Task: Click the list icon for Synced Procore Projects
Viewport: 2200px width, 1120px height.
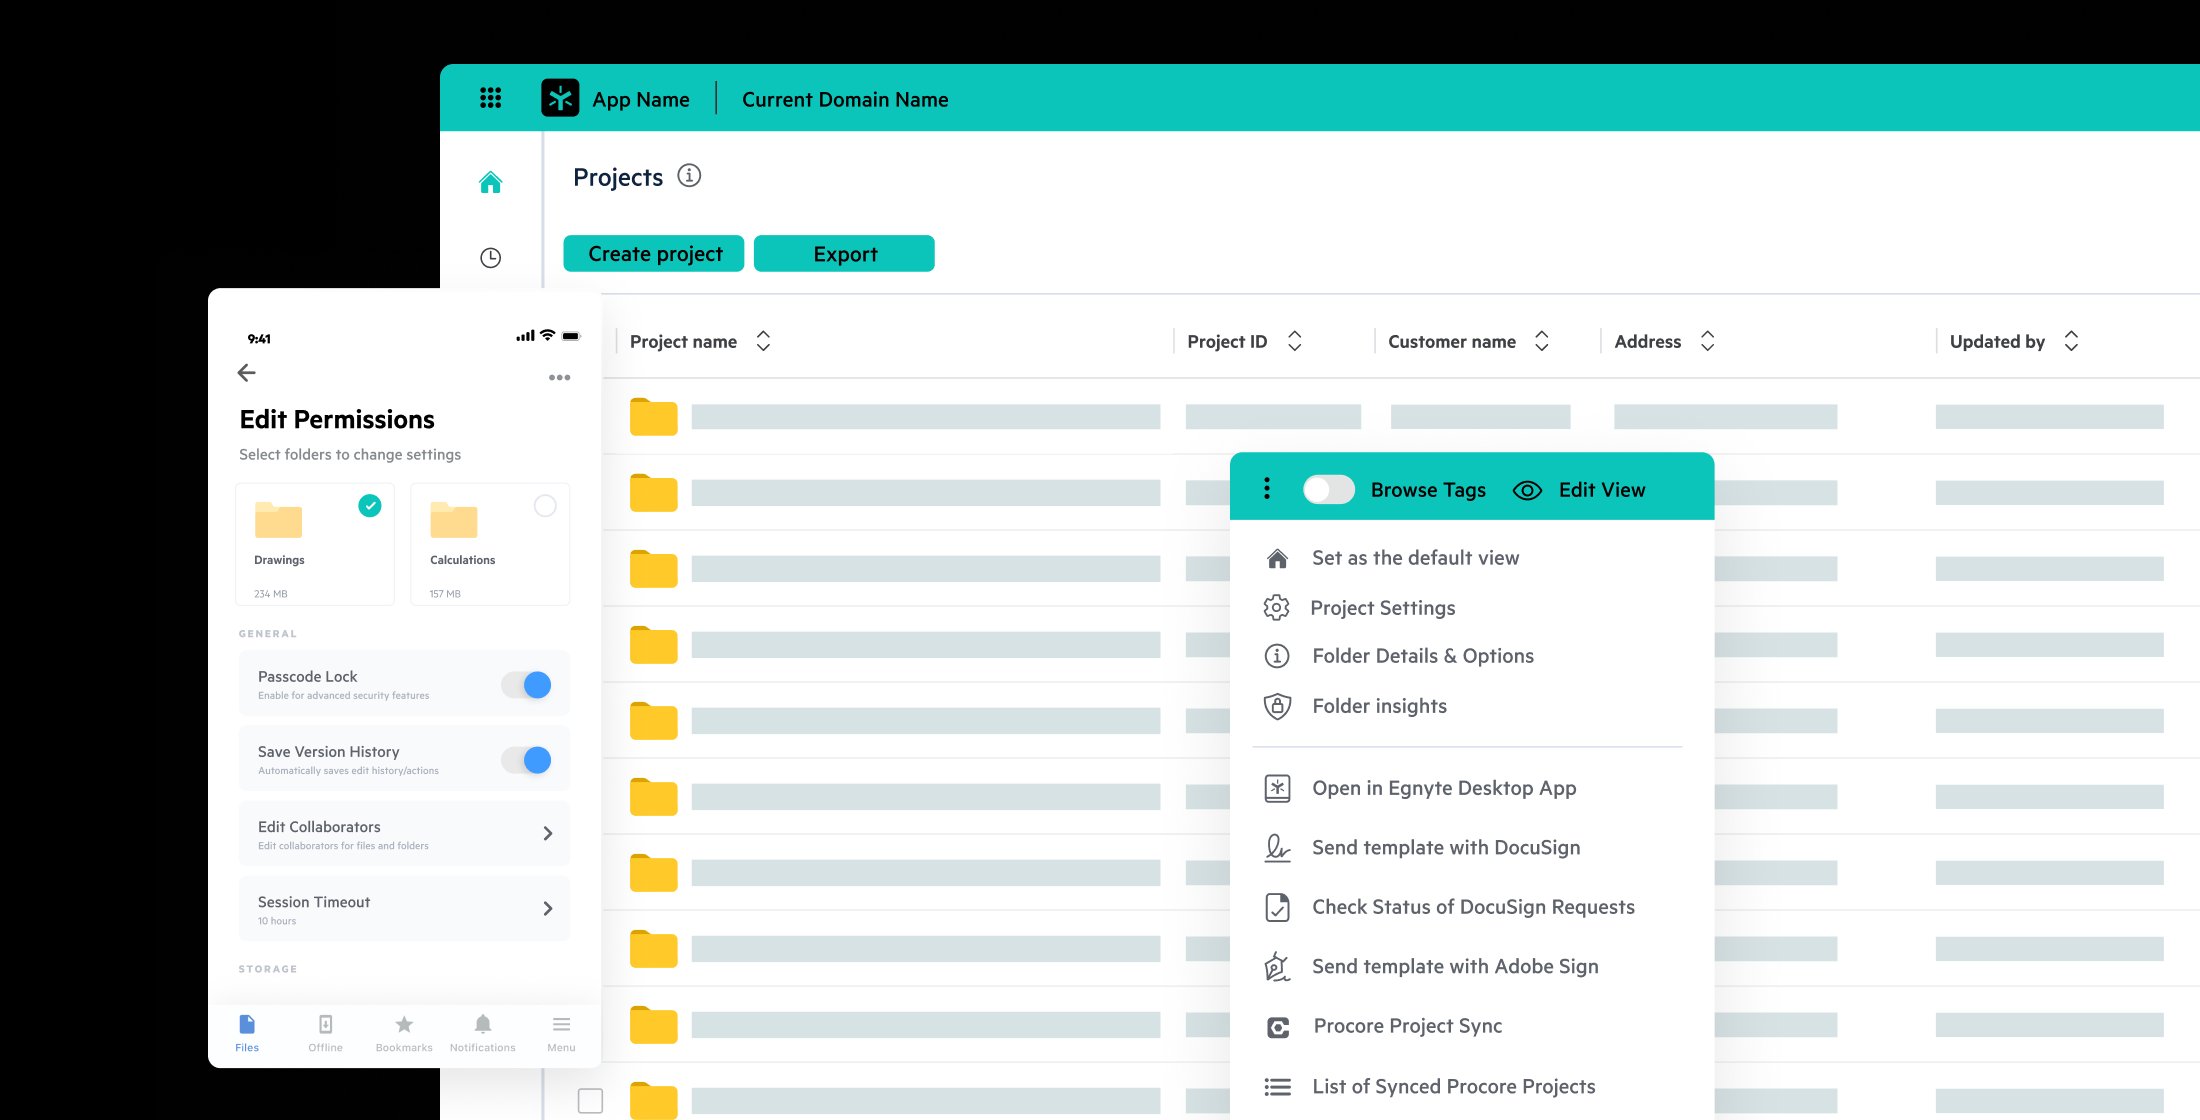Action: point(1277,1087)
